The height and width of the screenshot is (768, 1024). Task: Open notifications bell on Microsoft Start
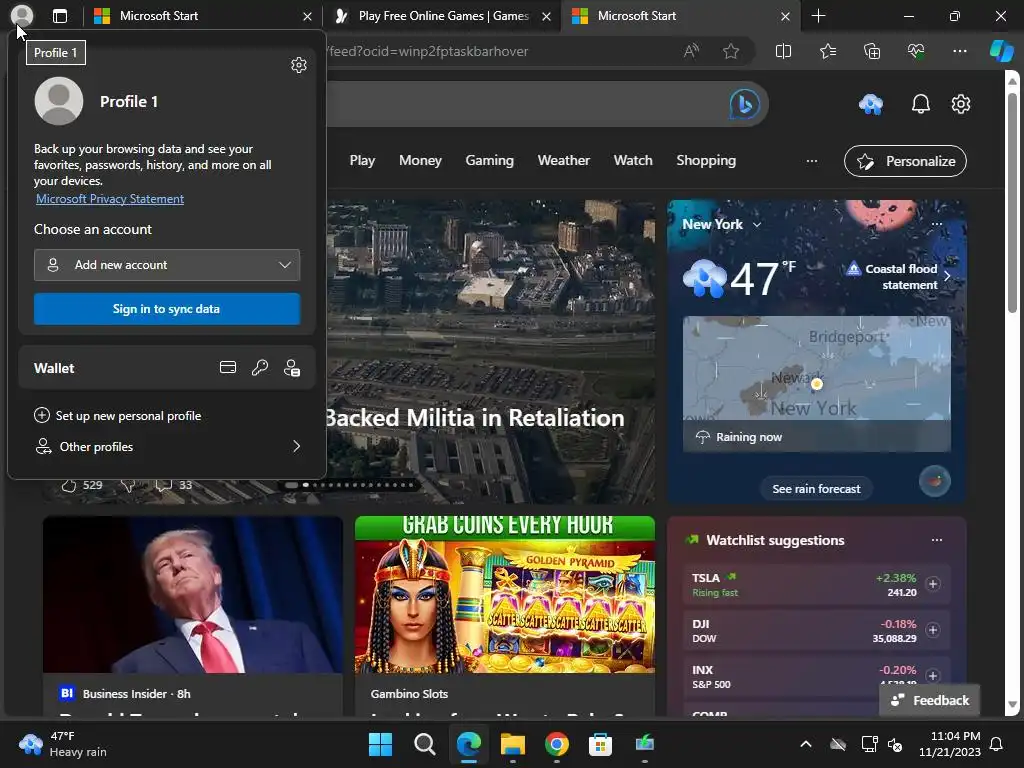[x=921, y=104]
